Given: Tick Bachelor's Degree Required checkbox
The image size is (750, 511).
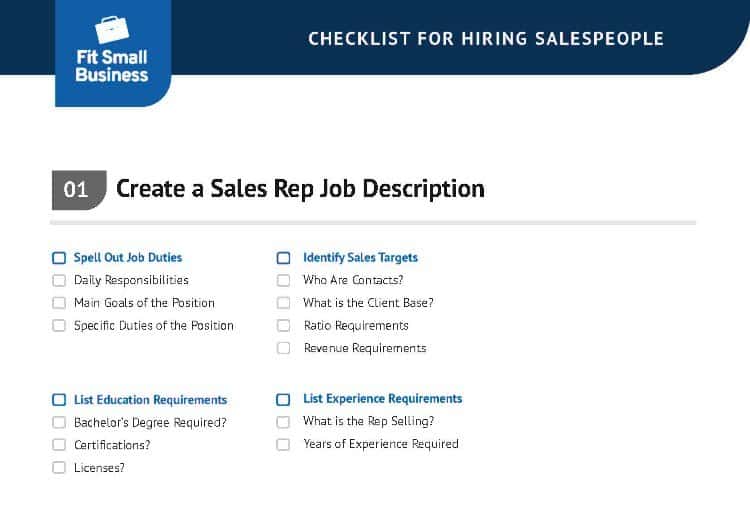Looking at the screenshot, I should coord(59,422).
